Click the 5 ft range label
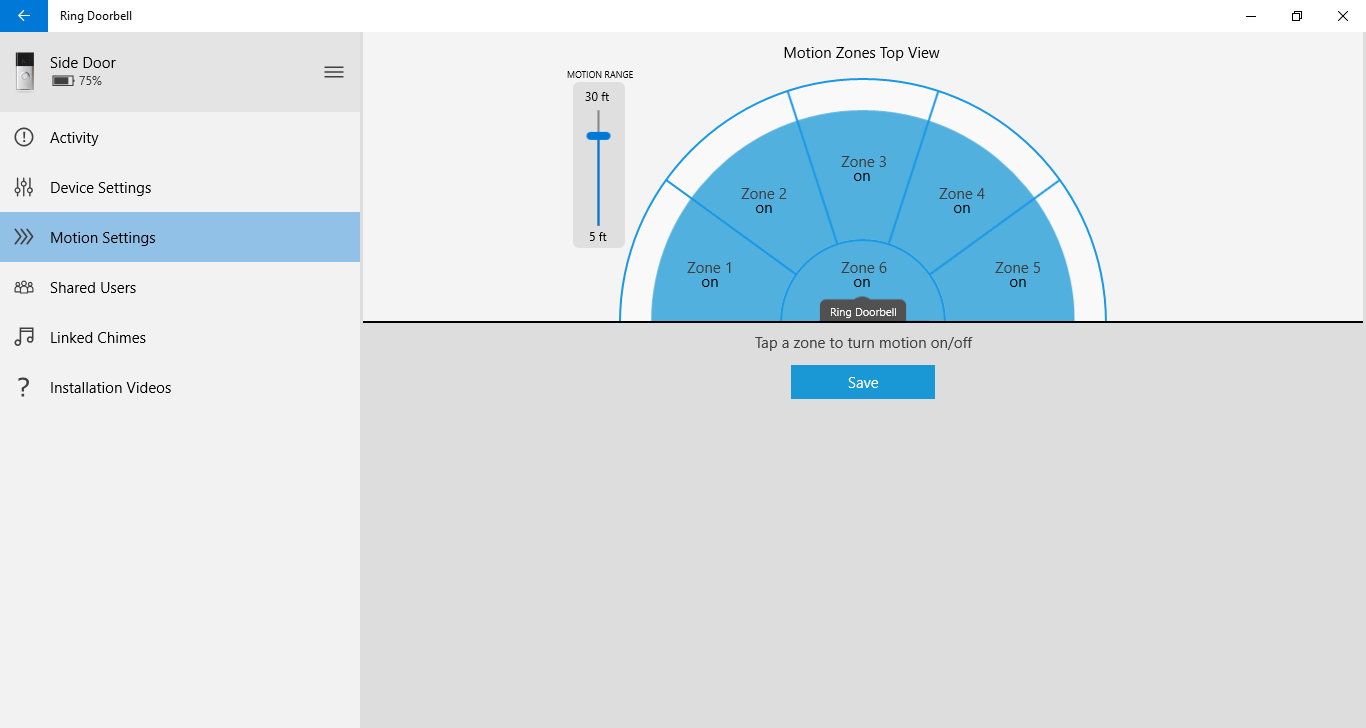This screenshot has height=728, width=1366. point(598,237)
